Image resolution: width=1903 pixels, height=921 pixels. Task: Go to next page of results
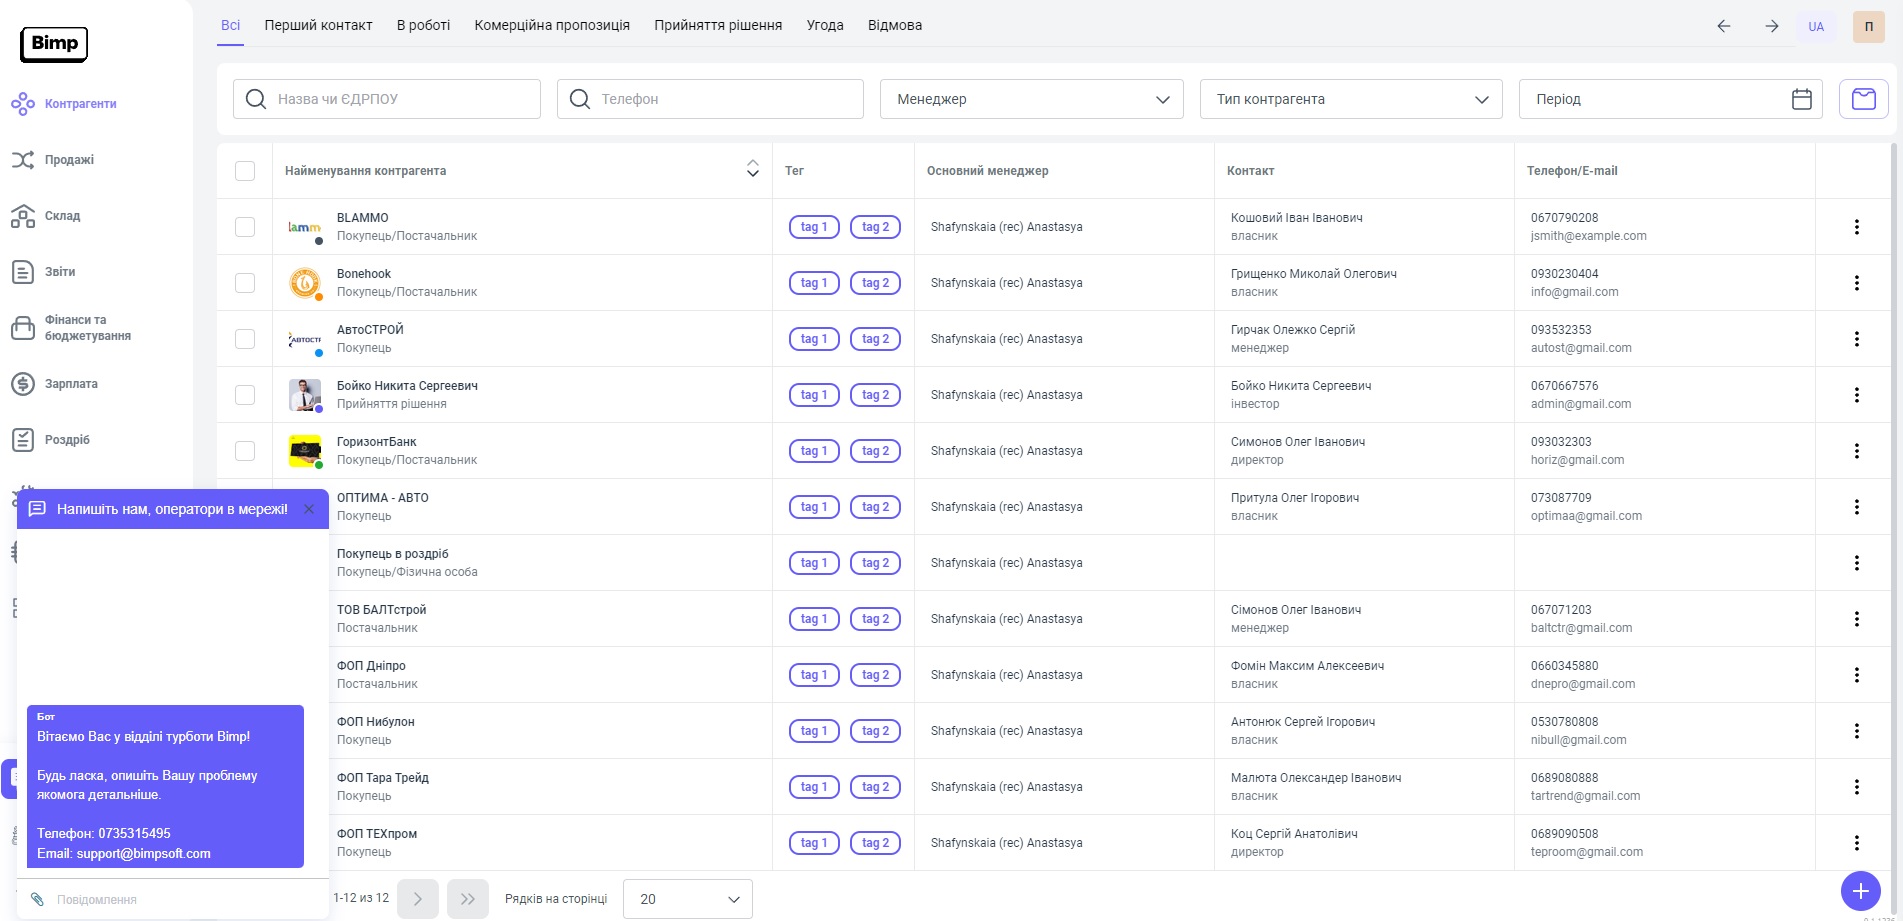pyautogui.click(x=418, y=899)
